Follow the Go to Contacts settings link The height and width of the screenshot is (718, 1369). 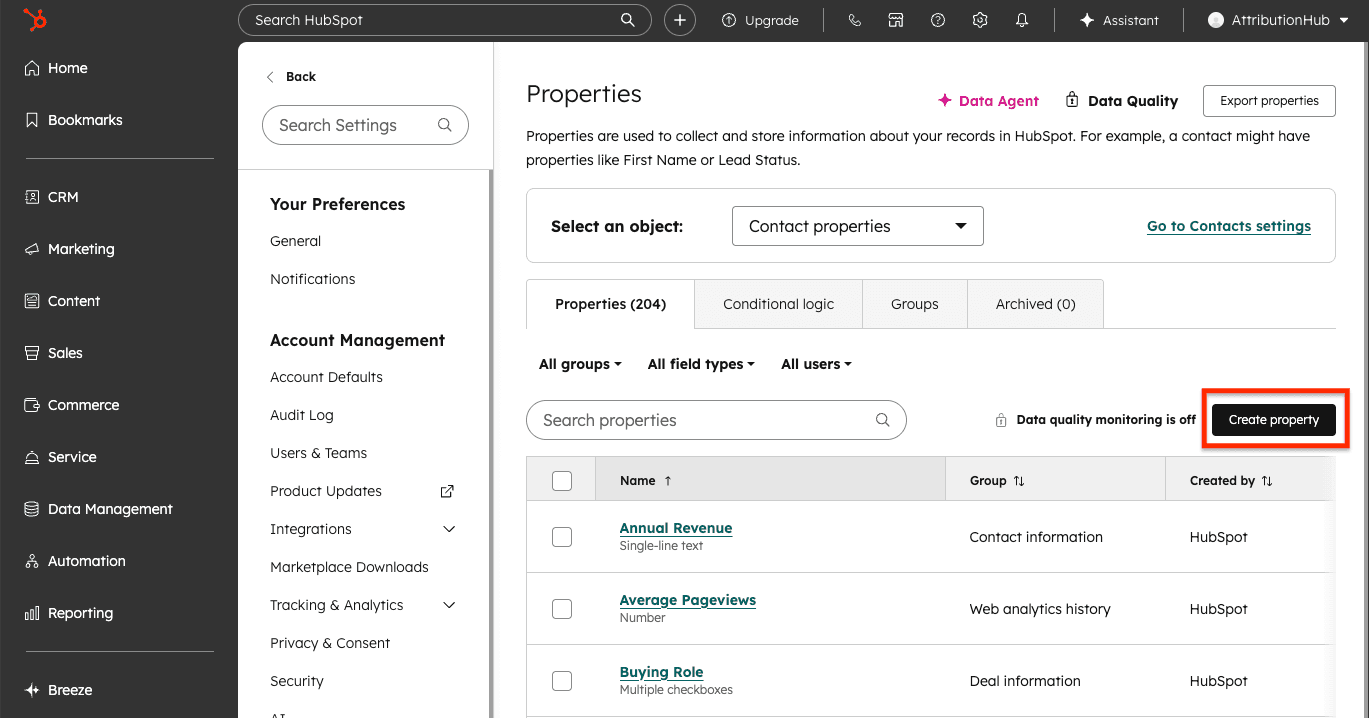(x=1228, y=226)
